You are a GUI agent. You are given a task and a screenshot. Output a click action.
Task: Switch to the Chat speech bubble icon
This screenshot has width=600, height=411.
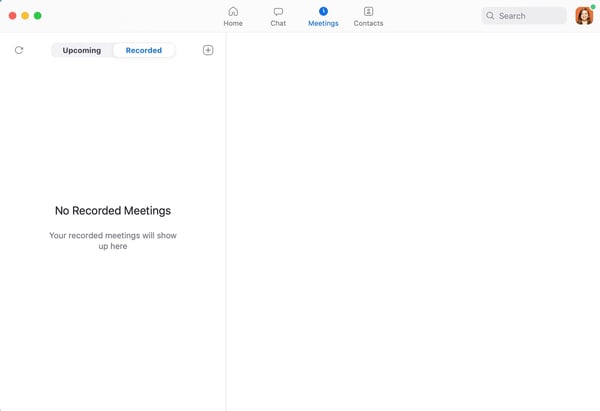[278, 12]
